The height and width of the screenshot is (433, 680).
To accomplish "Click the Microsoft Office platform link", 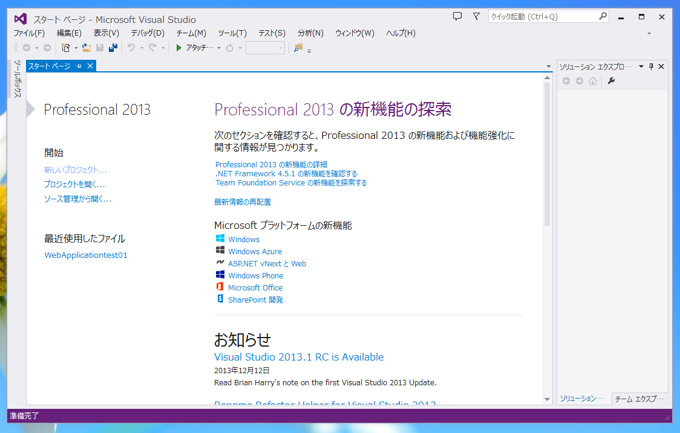I will pos(255,288).
